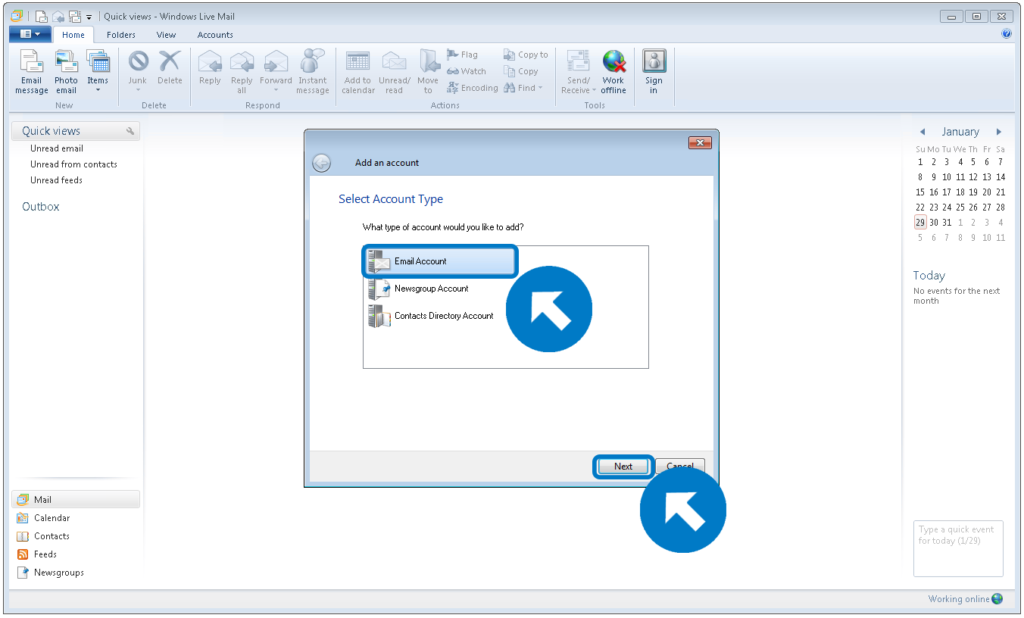Open the Sign in tool
Viewport: 1024px width, 618px height.
(x=654, y=72)
